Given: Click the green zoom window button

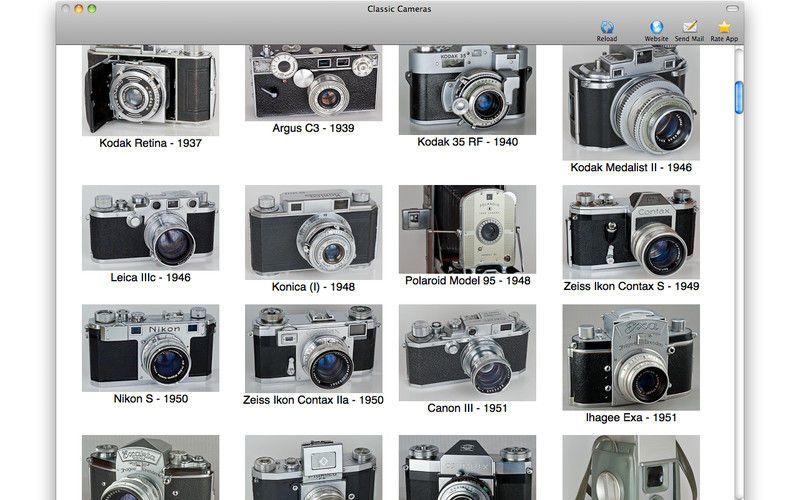Looking at the screenshot, I should pyautogui.click(x=92, y=9).
